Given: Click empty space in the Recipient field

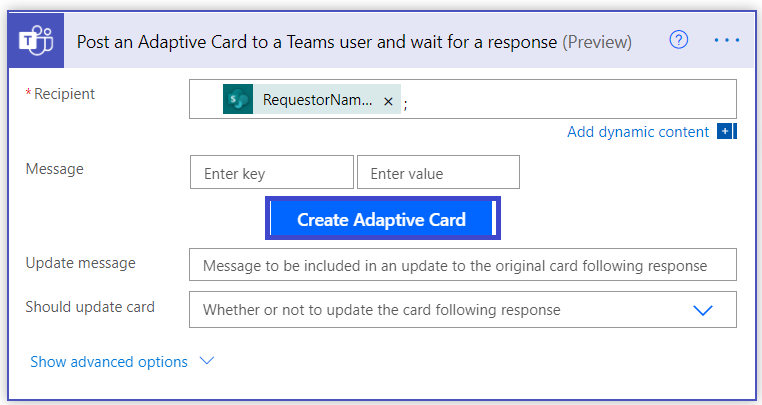Looking at the screenshot, I should (x=570, y=100).
